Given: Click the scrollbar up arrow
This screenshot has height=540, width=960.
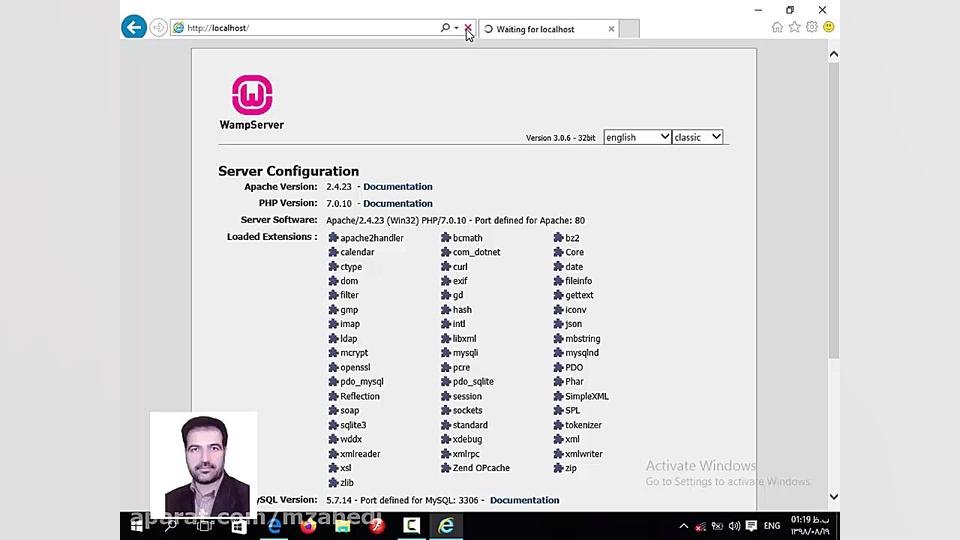Looking at the screenshot, I should [x=833, y=54].
